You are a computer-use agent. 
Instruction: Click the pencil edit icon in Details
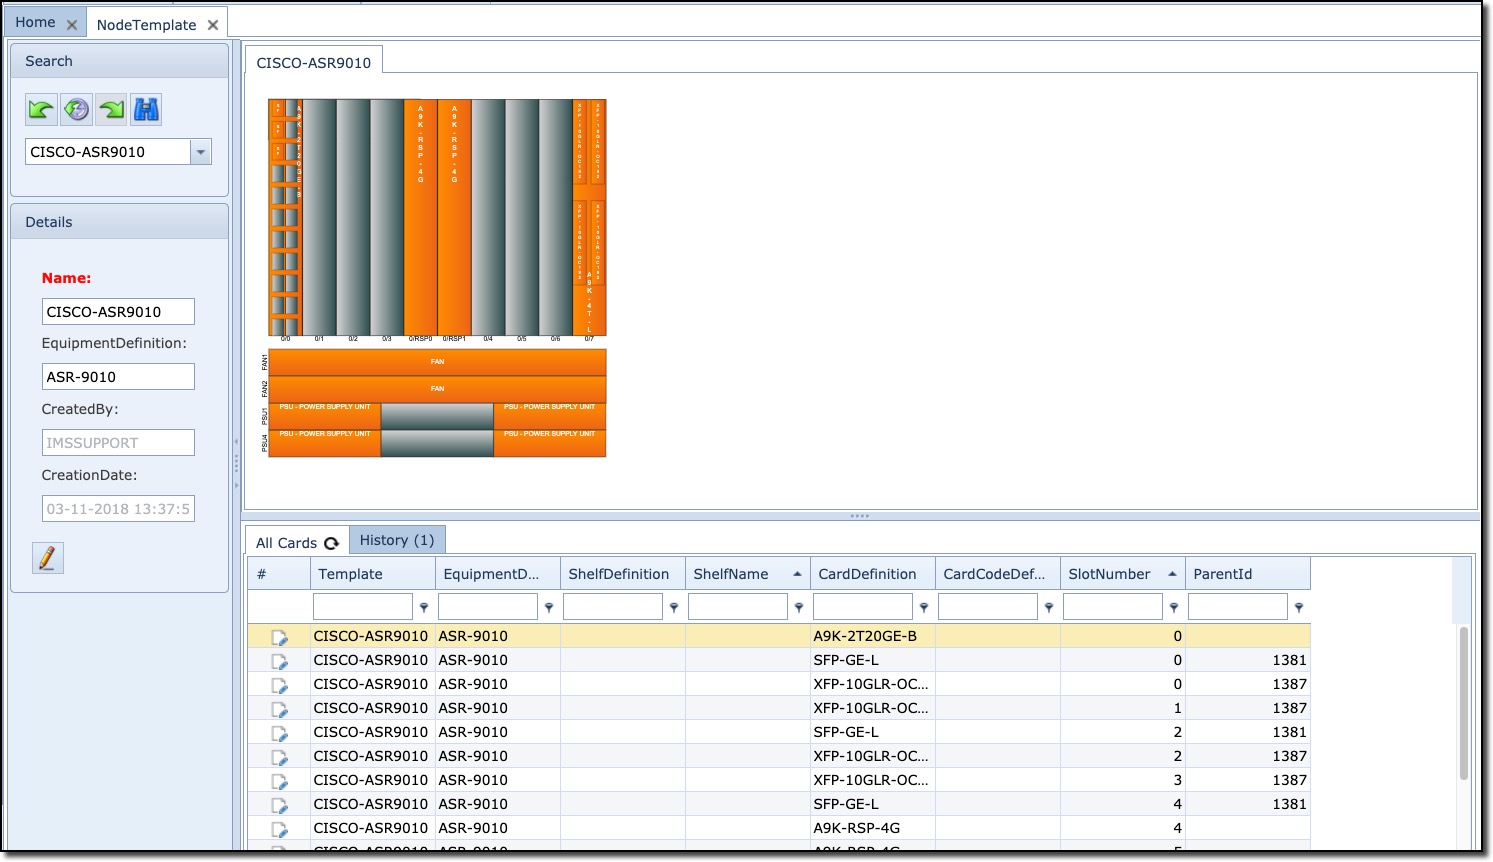pos(47,558)
